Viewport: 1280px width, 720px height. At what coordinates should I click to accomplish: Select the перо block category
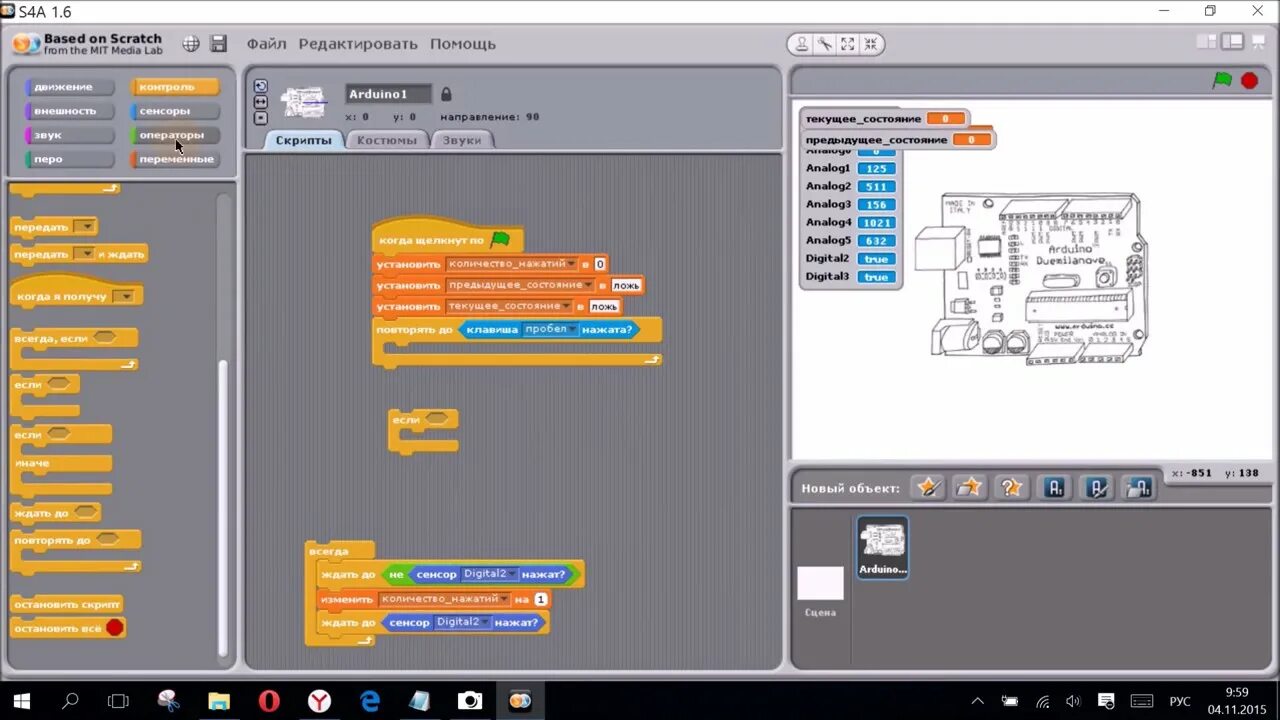[69, 159]
